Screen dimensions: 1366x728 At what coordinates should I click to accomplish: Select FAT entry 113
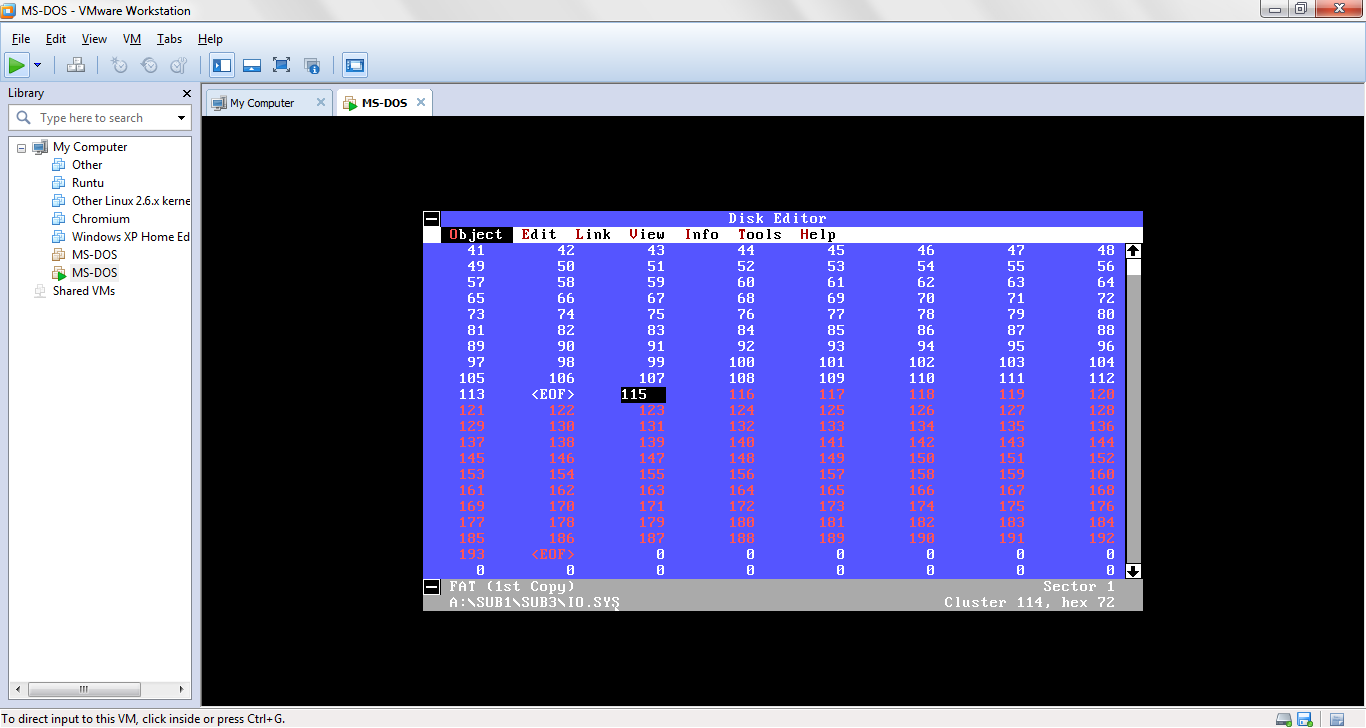pyautogui.click(x=471, y=395)
